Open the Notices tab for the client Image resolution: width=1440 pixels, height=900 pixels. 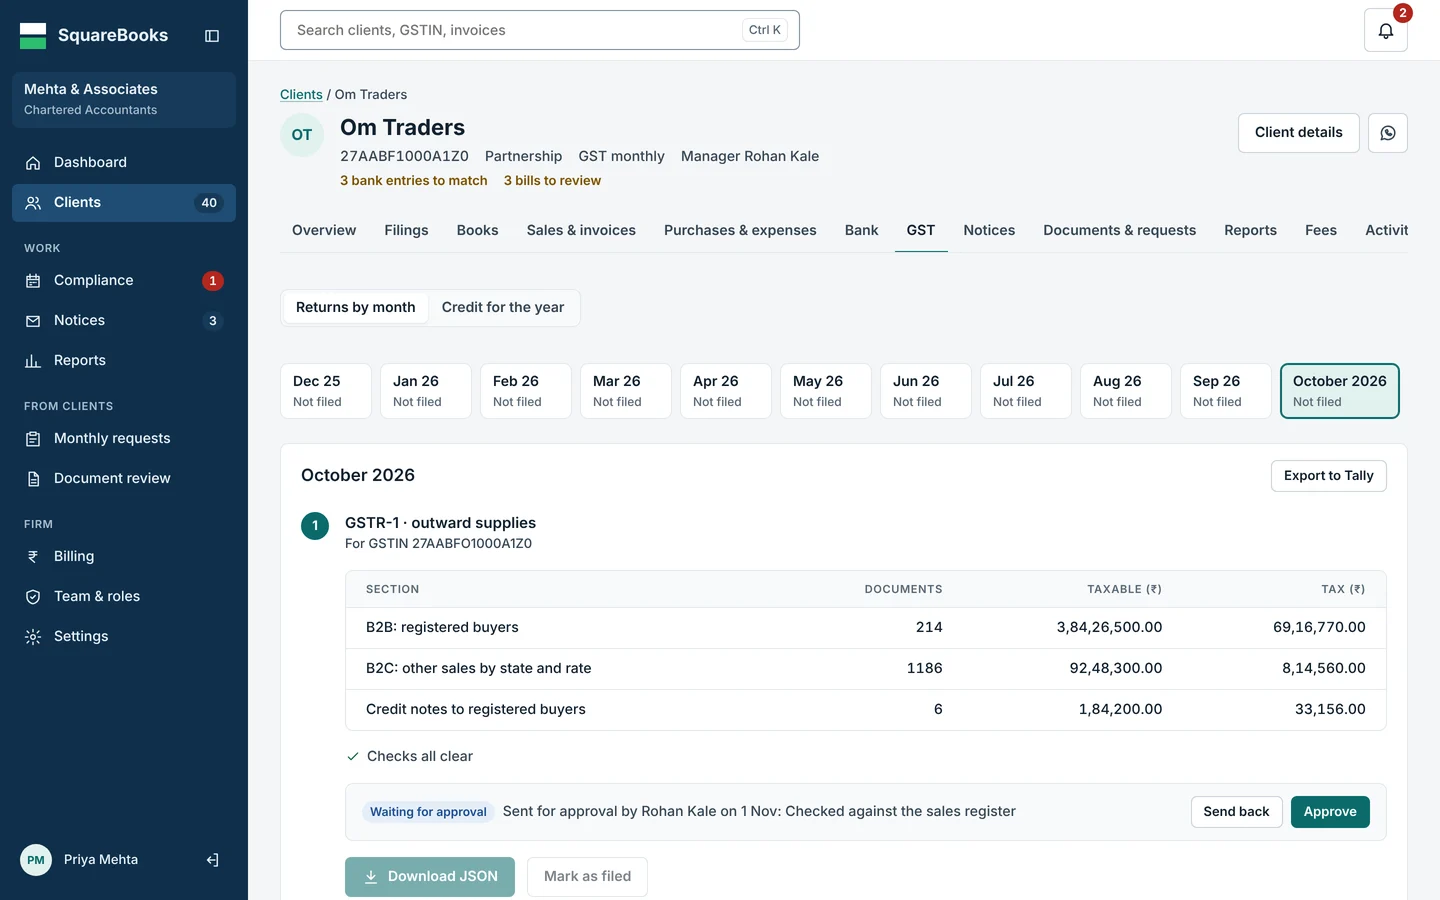point(989,230)
